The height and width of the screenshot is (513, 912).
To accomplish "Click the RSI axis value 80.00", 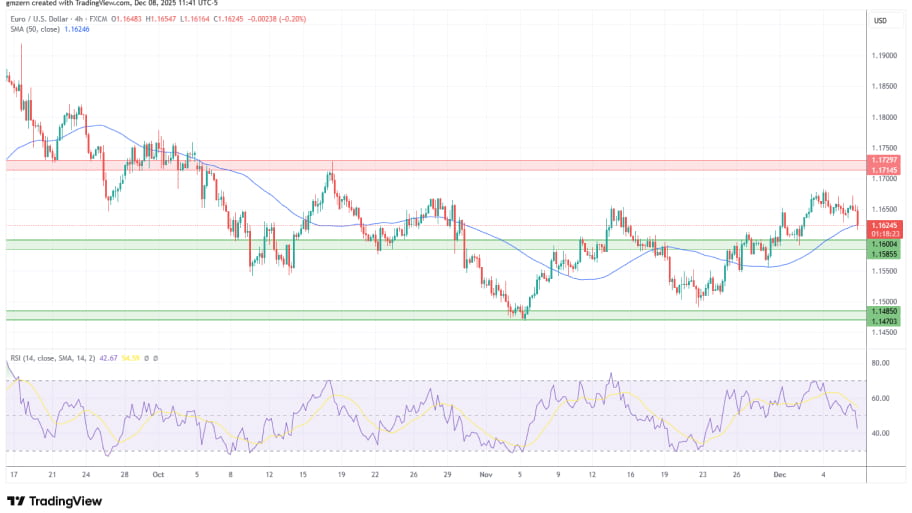I will (x=881, y=363).
